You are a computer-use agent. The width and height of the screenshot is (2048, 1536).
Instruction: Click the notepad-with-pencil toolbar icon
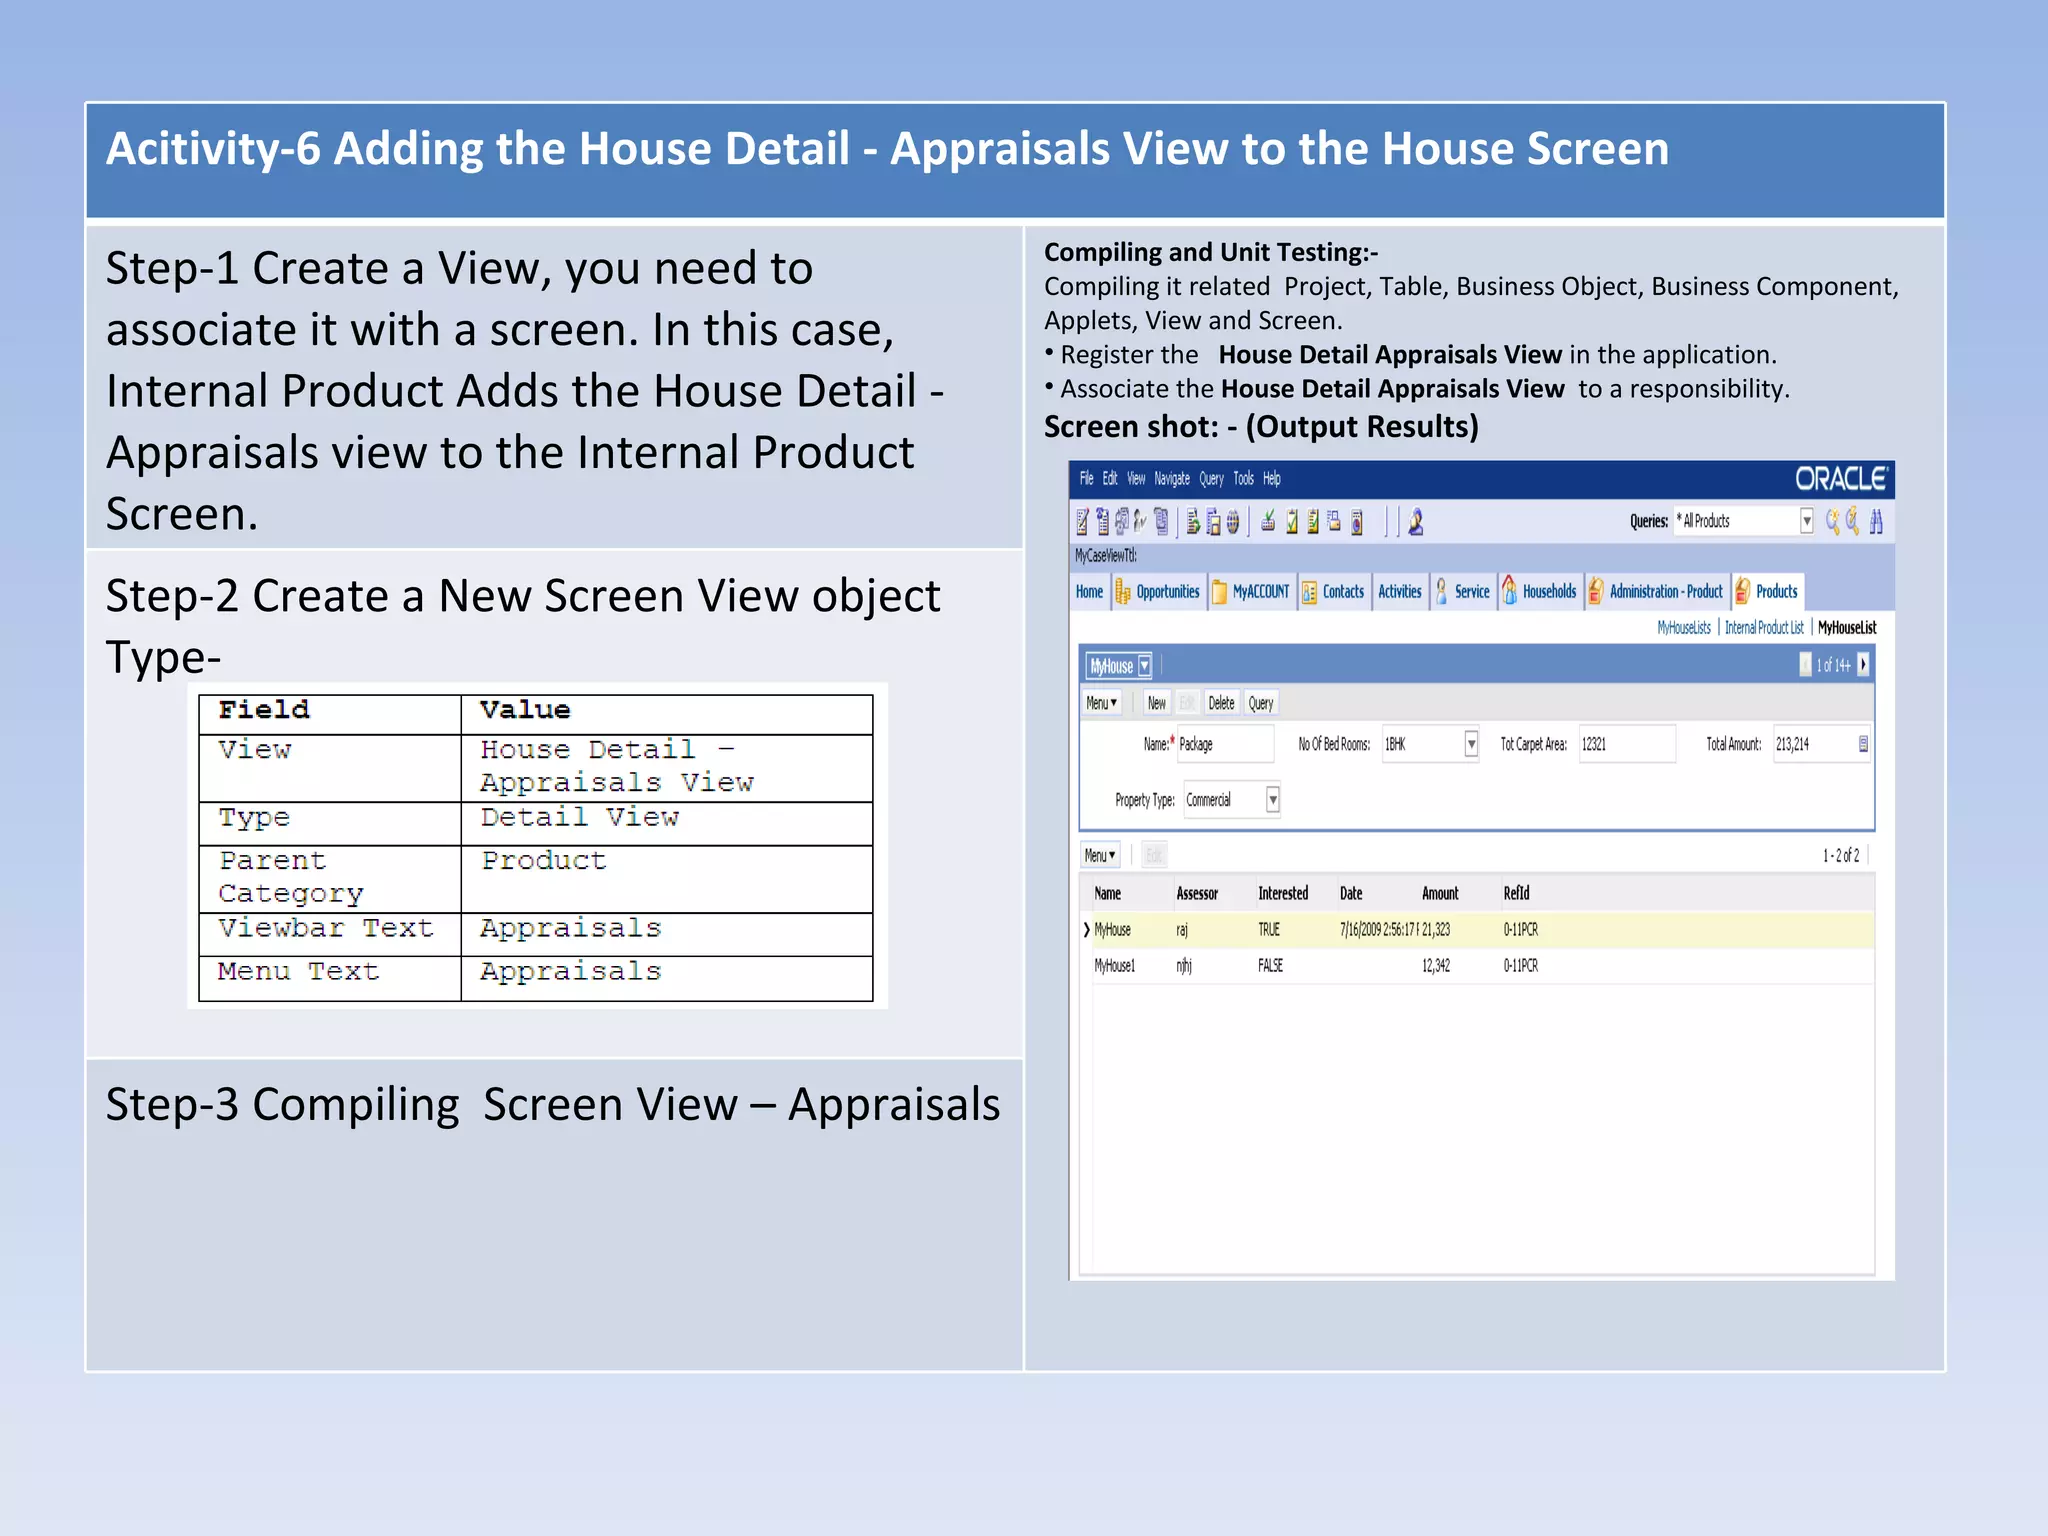pyautogui.click(x=1082, y=521)
